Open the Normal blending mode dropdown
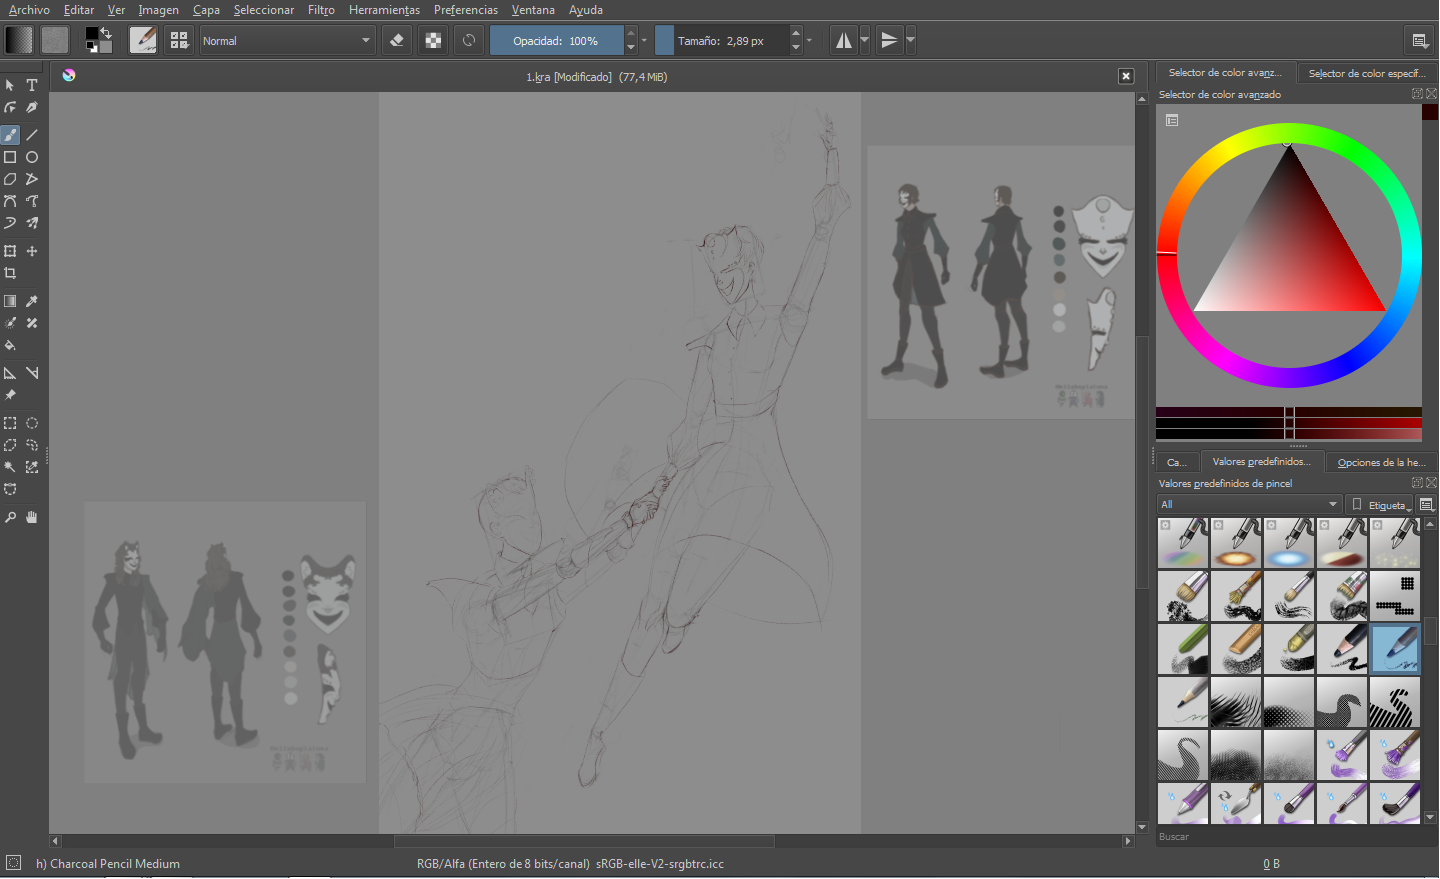Screen dimensions: 1440x879 coord(287,41)
